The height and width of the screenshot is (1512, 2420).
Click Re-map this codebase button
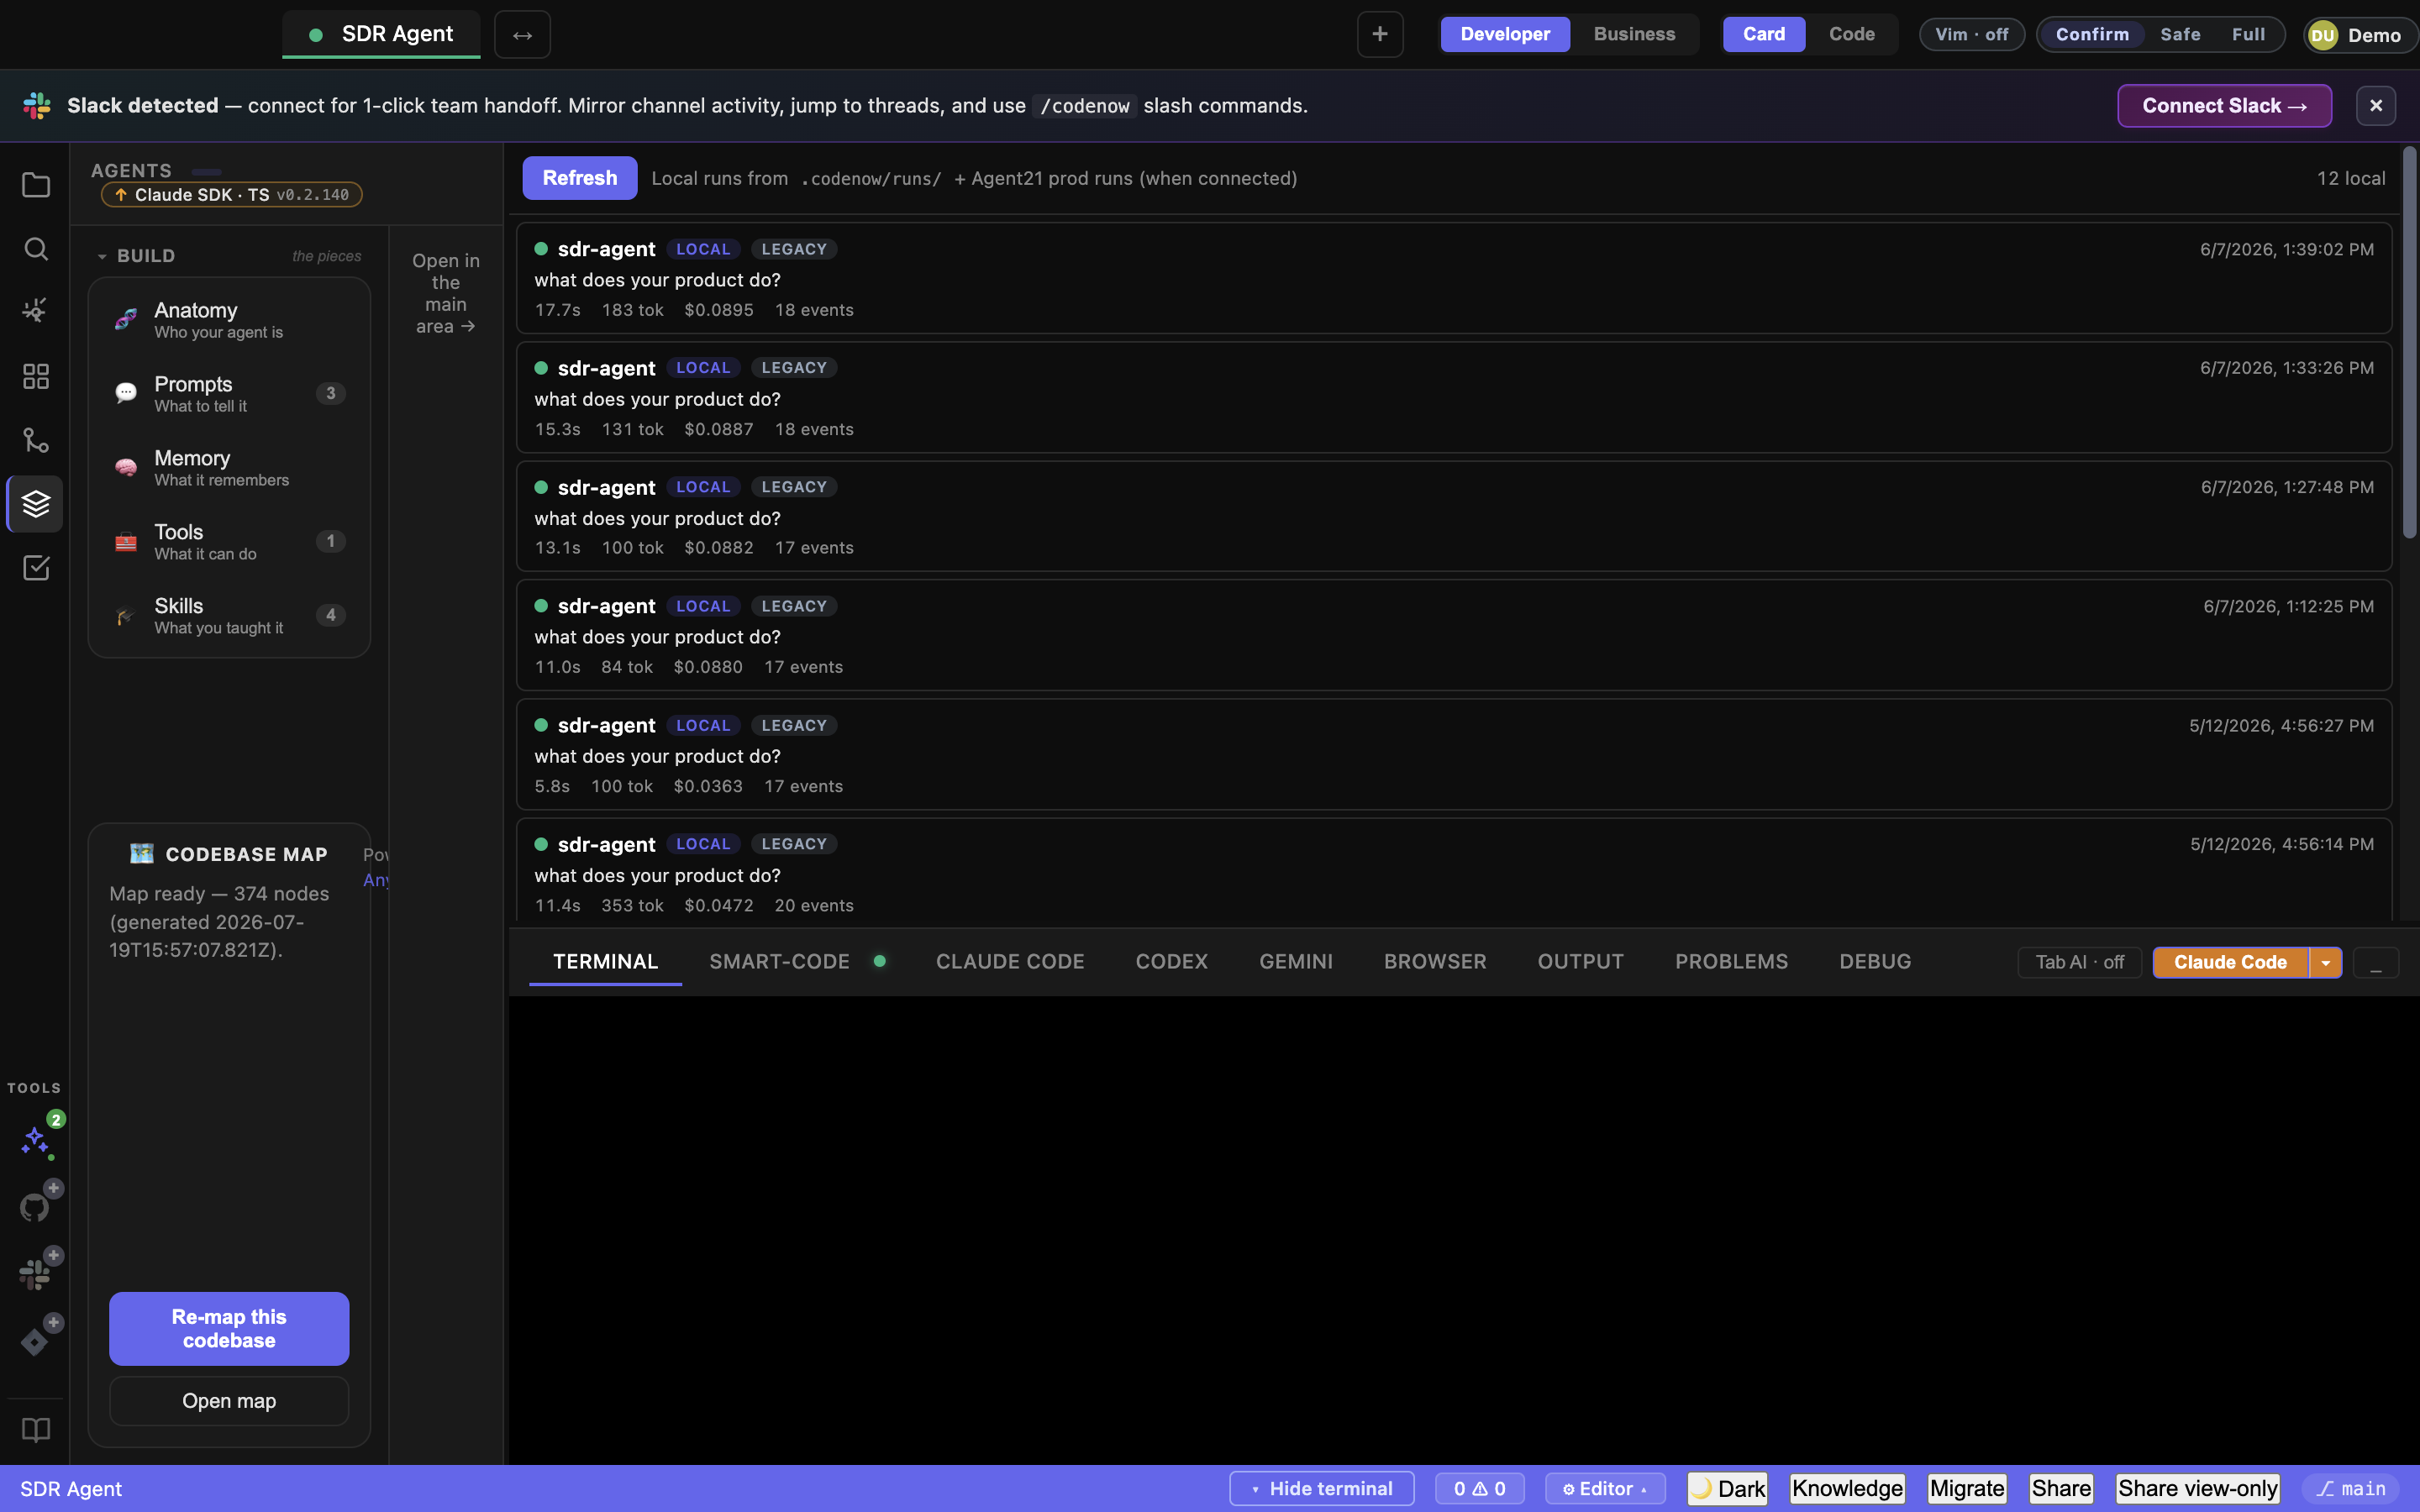pos(229,1328)
